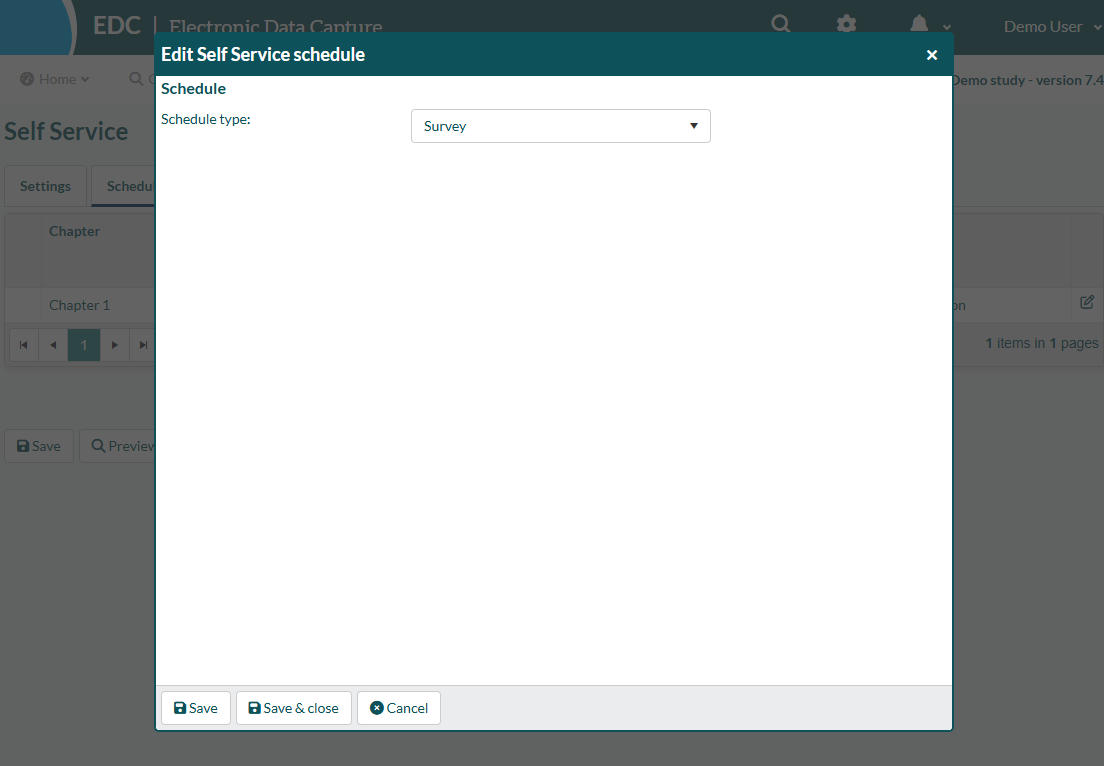The height and width of the screenshot is (766, 1104).
Task: Go to last page of table
Action: click(143, 345)
